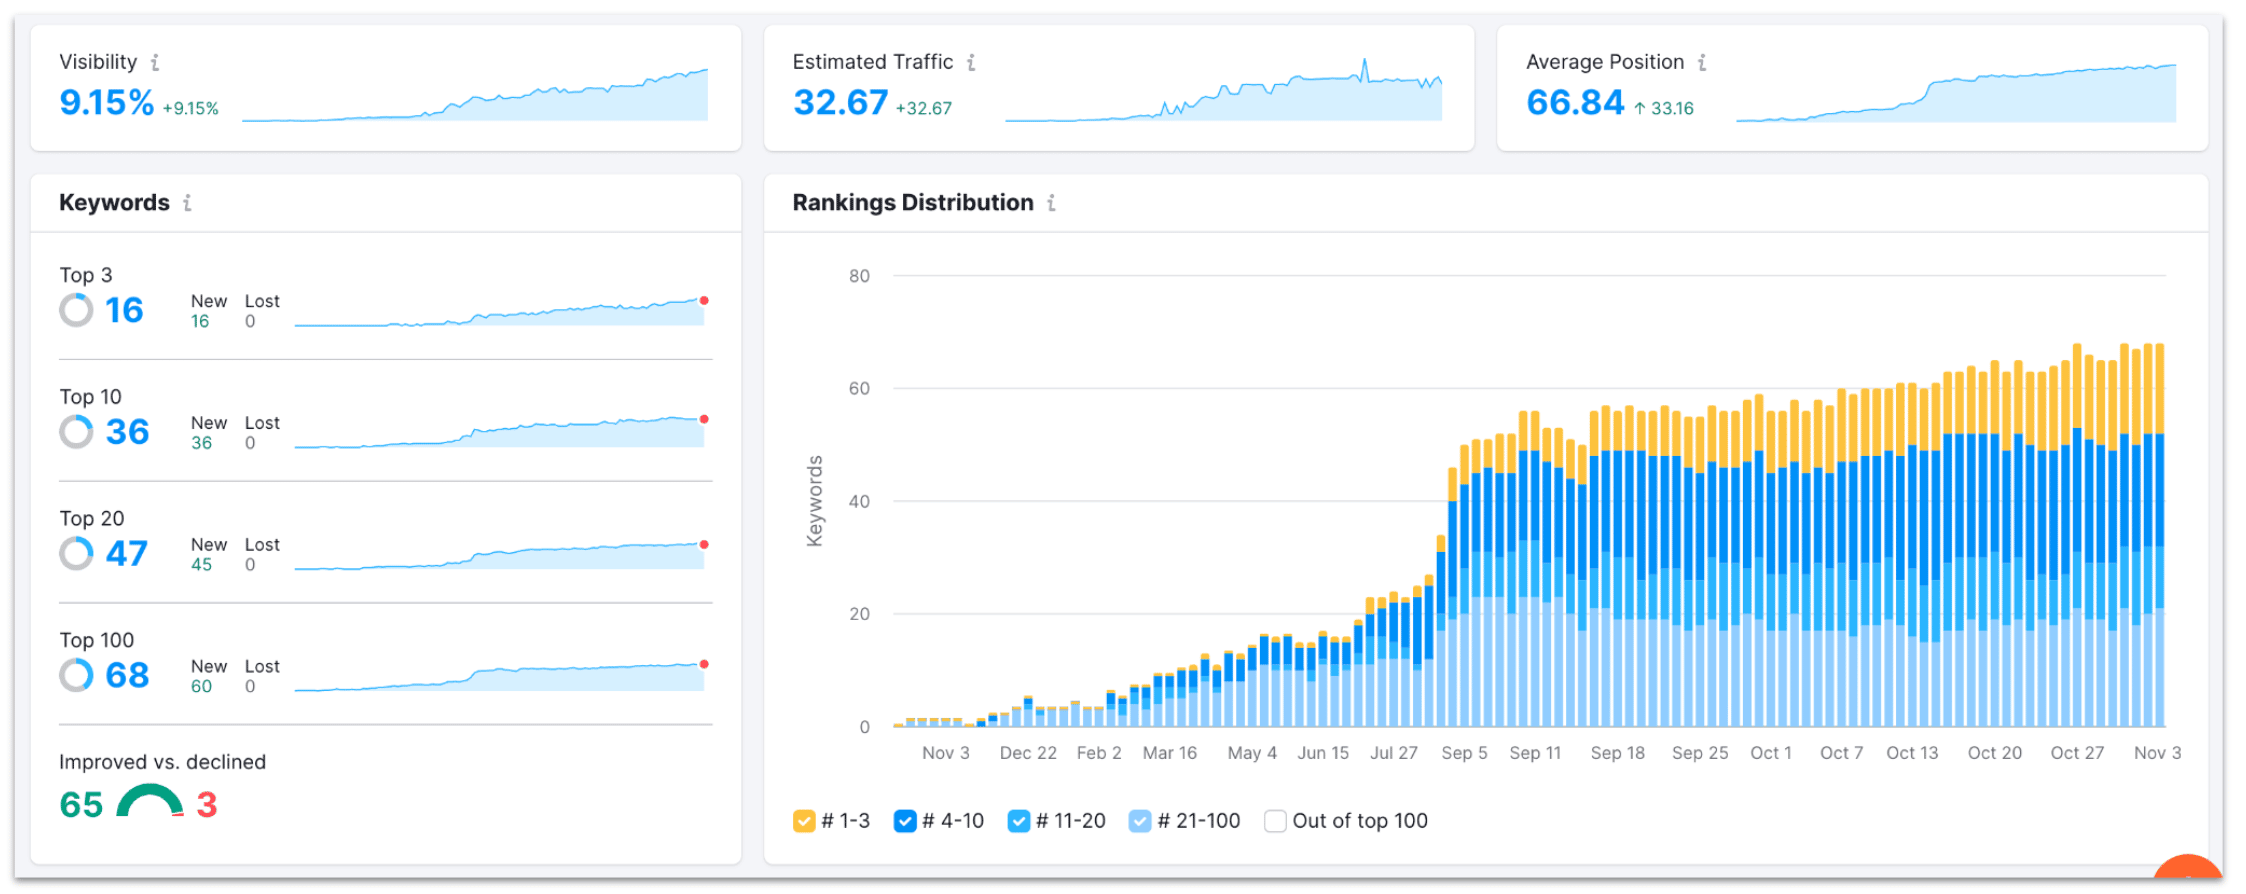
Task: Click the Visibility sparkline trend chart
Action: [475, 98]
